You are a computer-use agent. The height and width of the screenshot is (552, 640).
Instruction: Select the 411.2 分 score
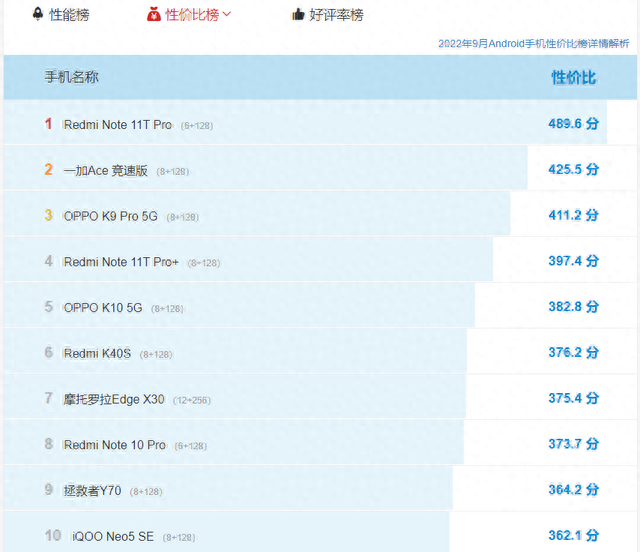[x=573, y=215]
